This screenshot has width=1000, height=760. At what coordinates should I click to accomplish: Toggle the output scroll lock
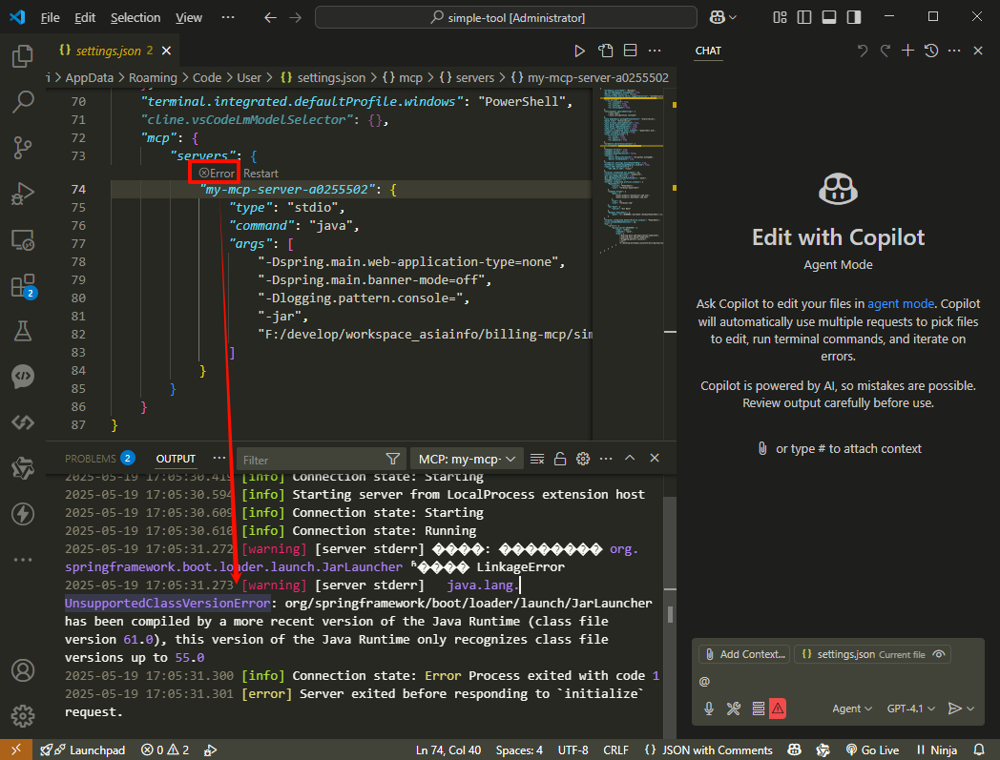coord(560,459)
